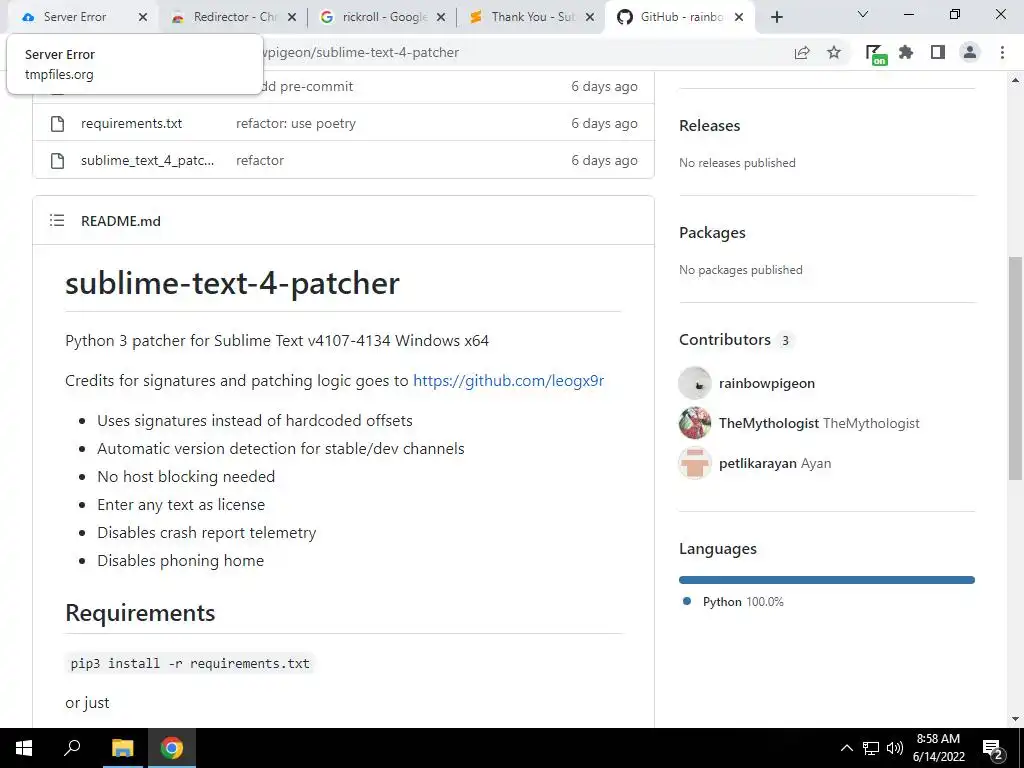Click TheMythologist contributor avatar
1024x768 pixels.
tap(695, 423)
